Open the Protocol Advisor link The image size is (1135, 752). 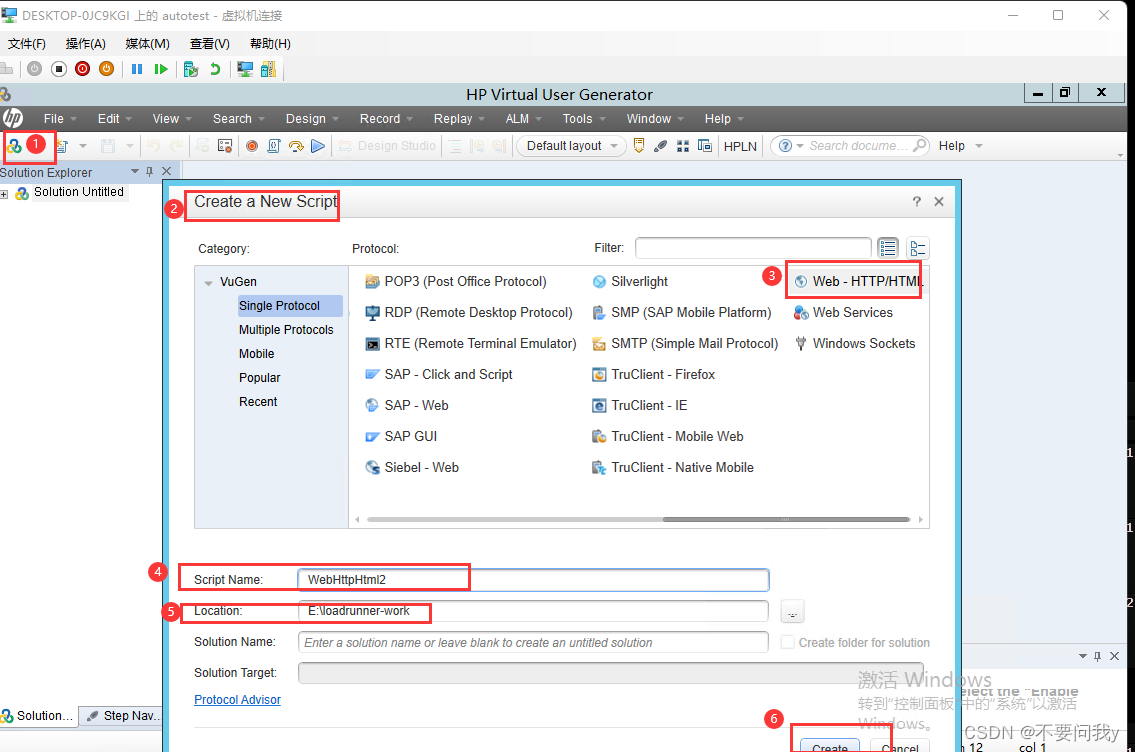pos(237,699)
